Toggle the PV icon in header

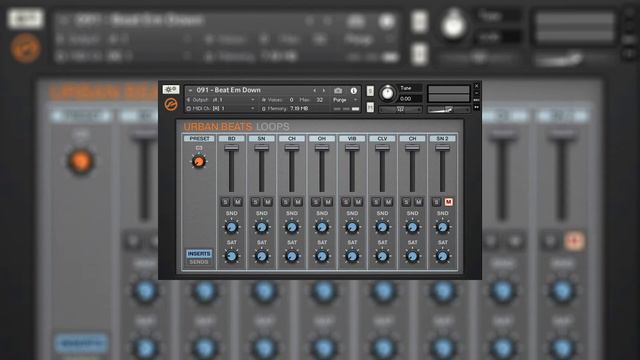coord(476,107)
